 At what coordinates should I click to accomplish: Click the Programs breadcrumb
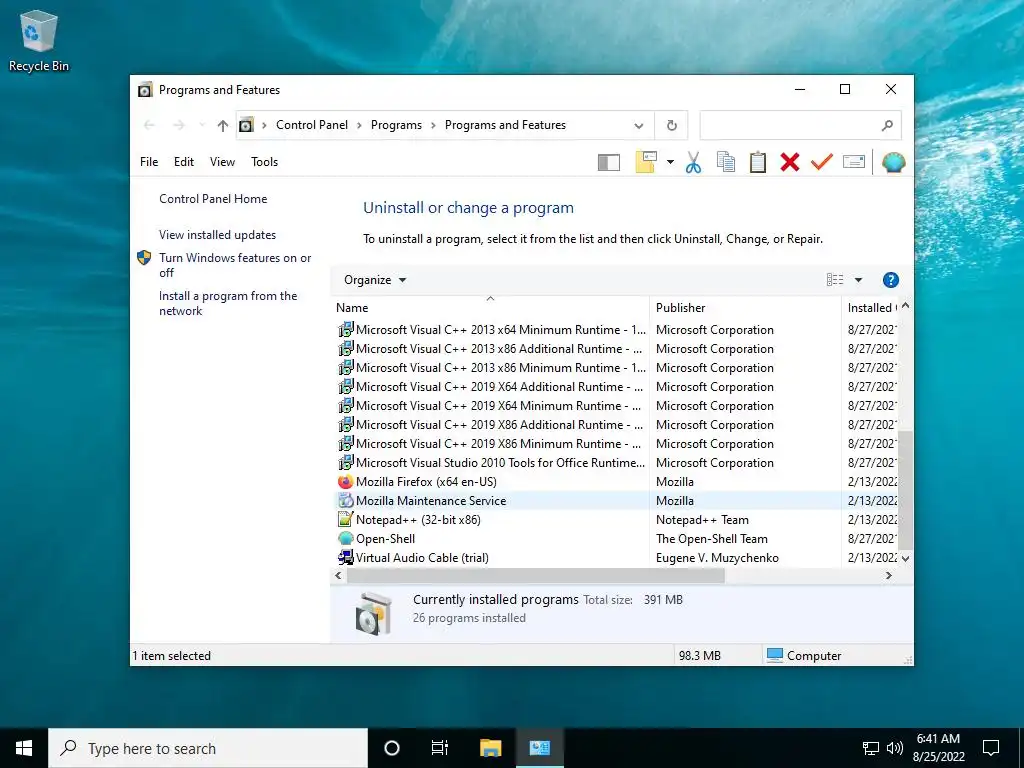(396, 125)
